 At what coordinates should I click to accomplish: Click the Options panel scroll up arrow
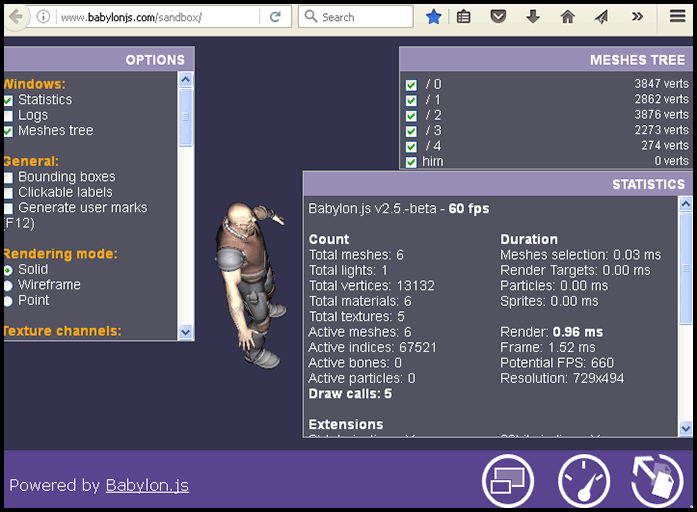point(185,80)
